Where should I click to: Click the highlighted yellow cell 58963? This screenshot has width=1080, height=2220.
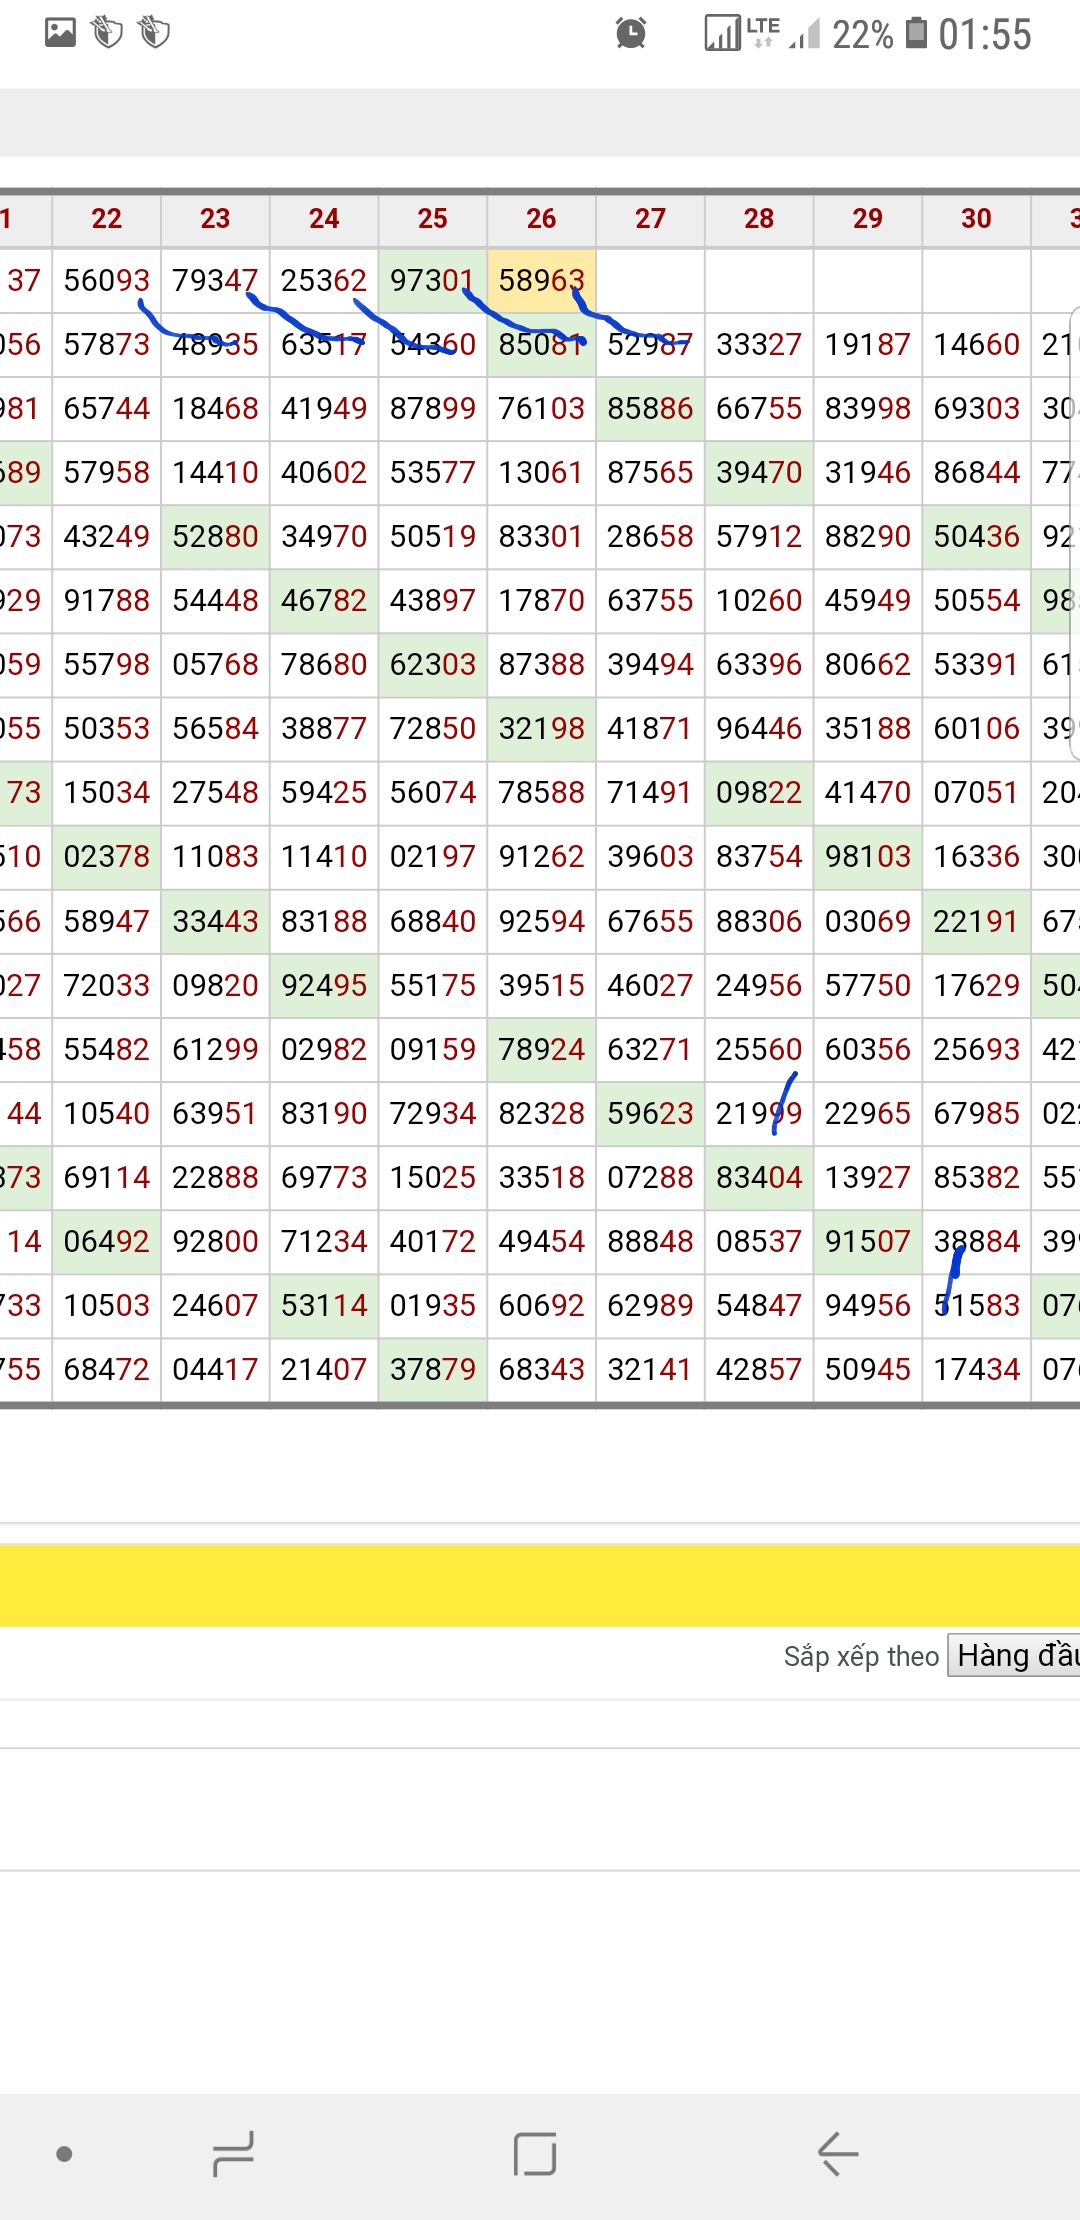click(x=541, y=280)
